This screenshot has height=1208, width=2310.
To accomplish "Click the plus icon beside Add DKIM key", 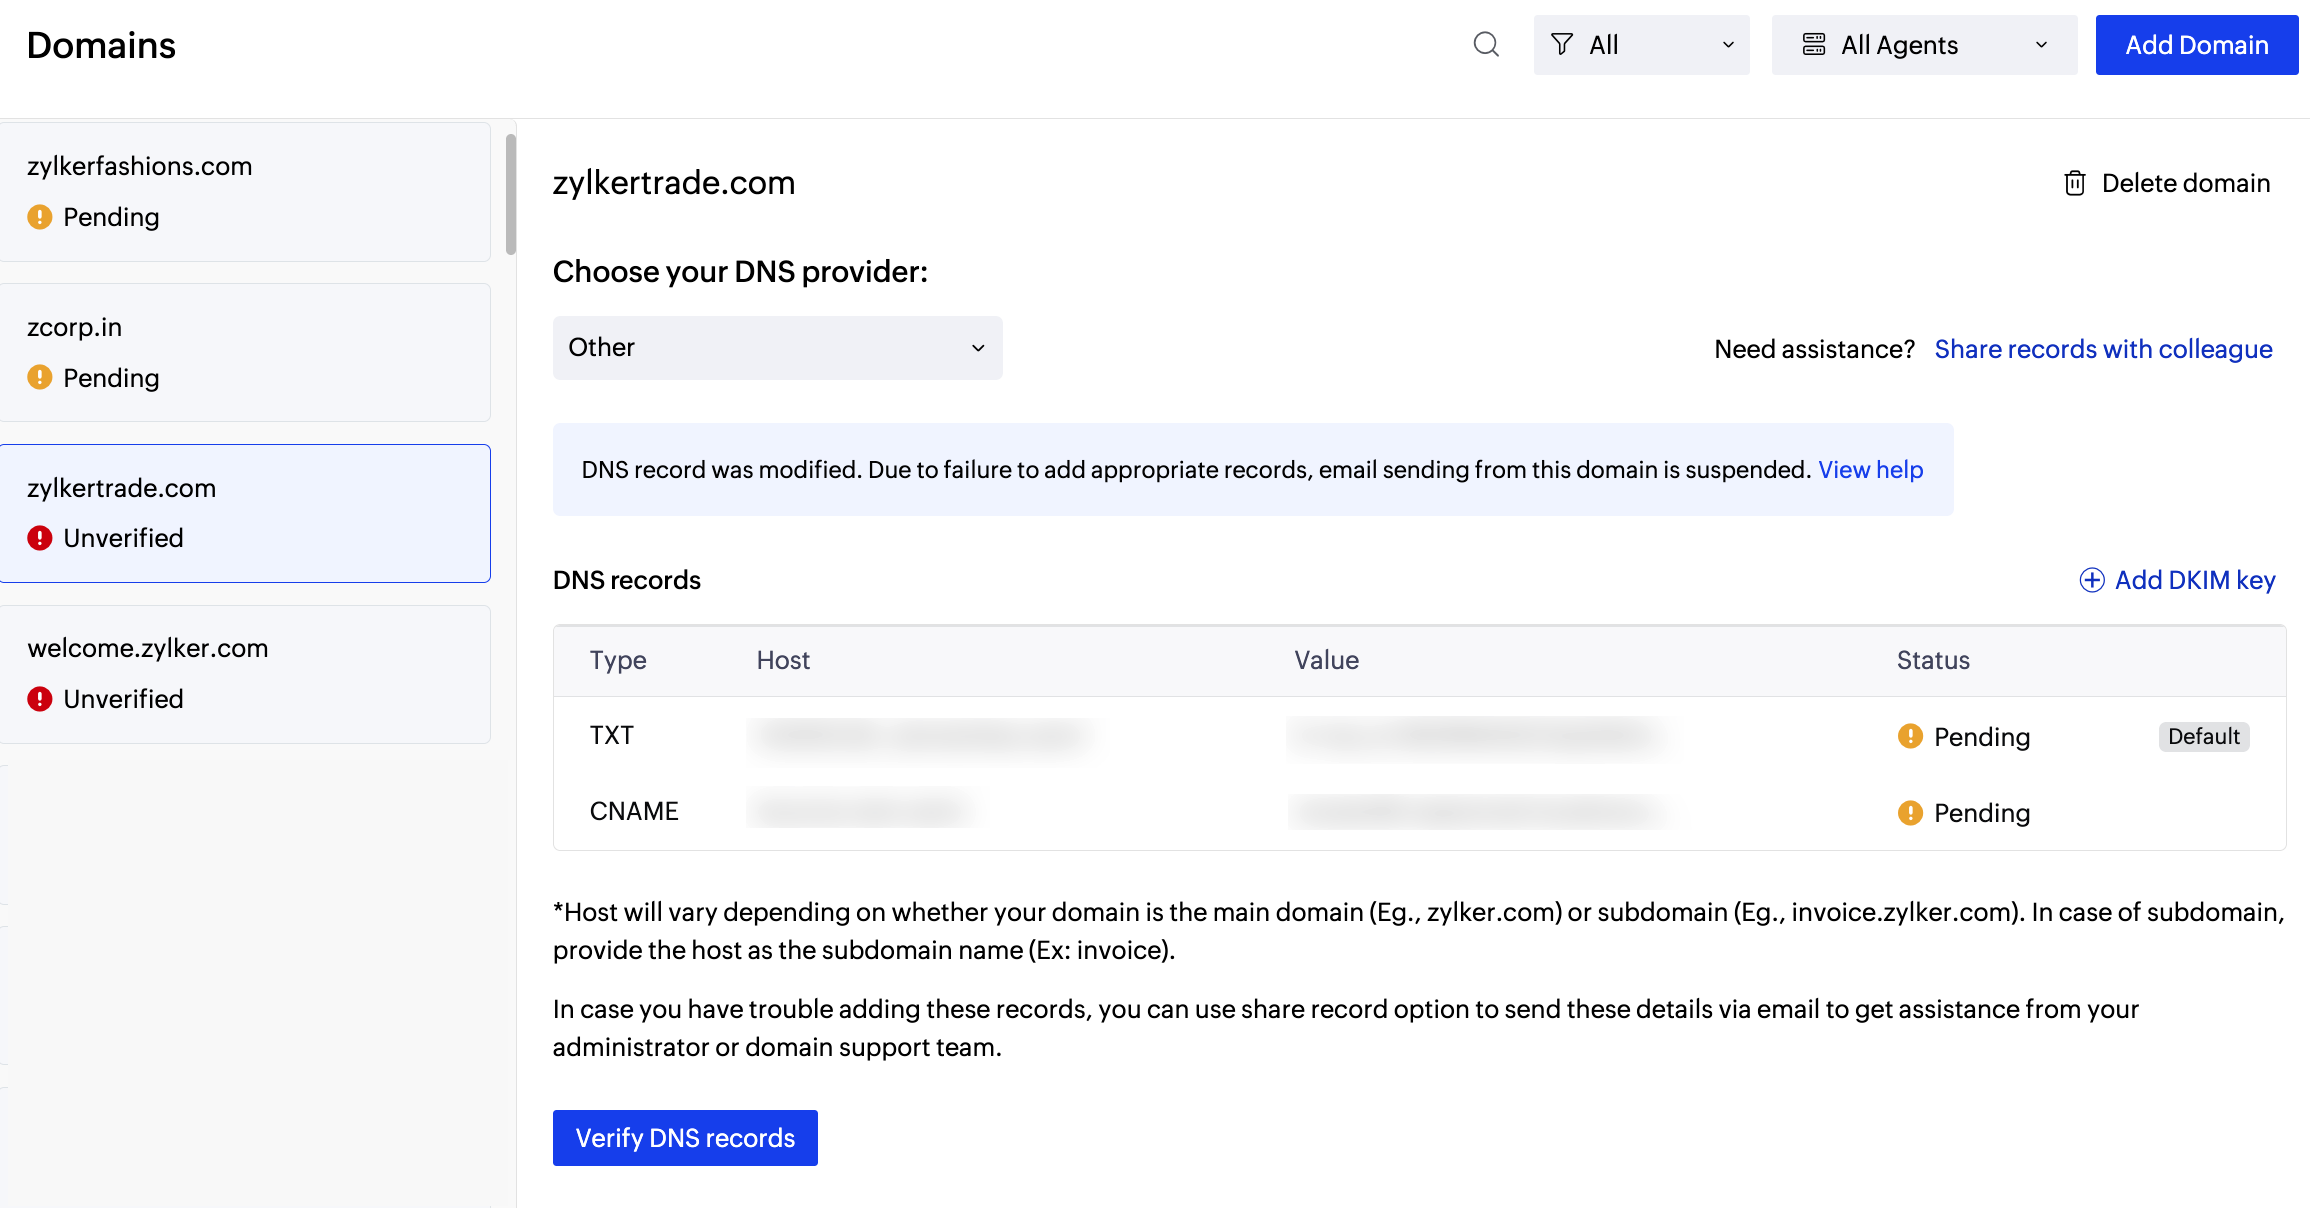I will (2092, 580).
